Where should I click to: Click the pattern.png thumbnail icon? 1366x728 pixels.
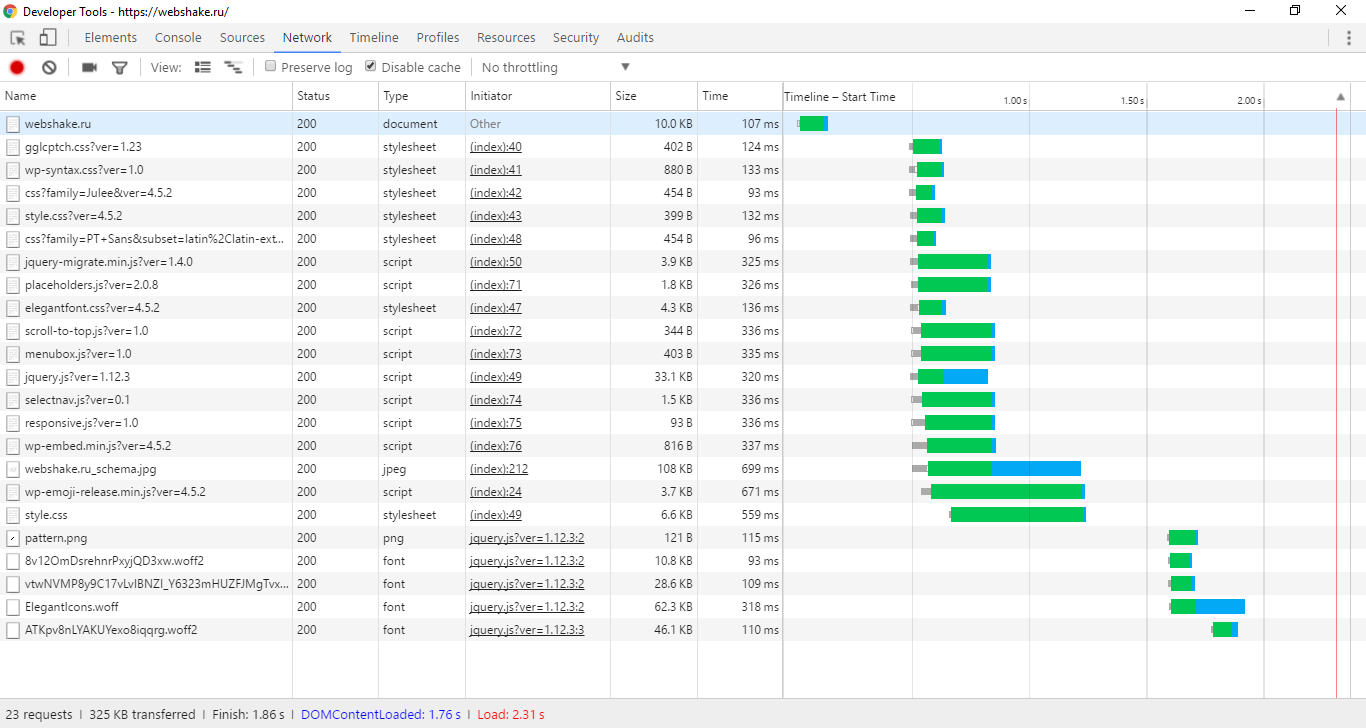click(13, 538)
